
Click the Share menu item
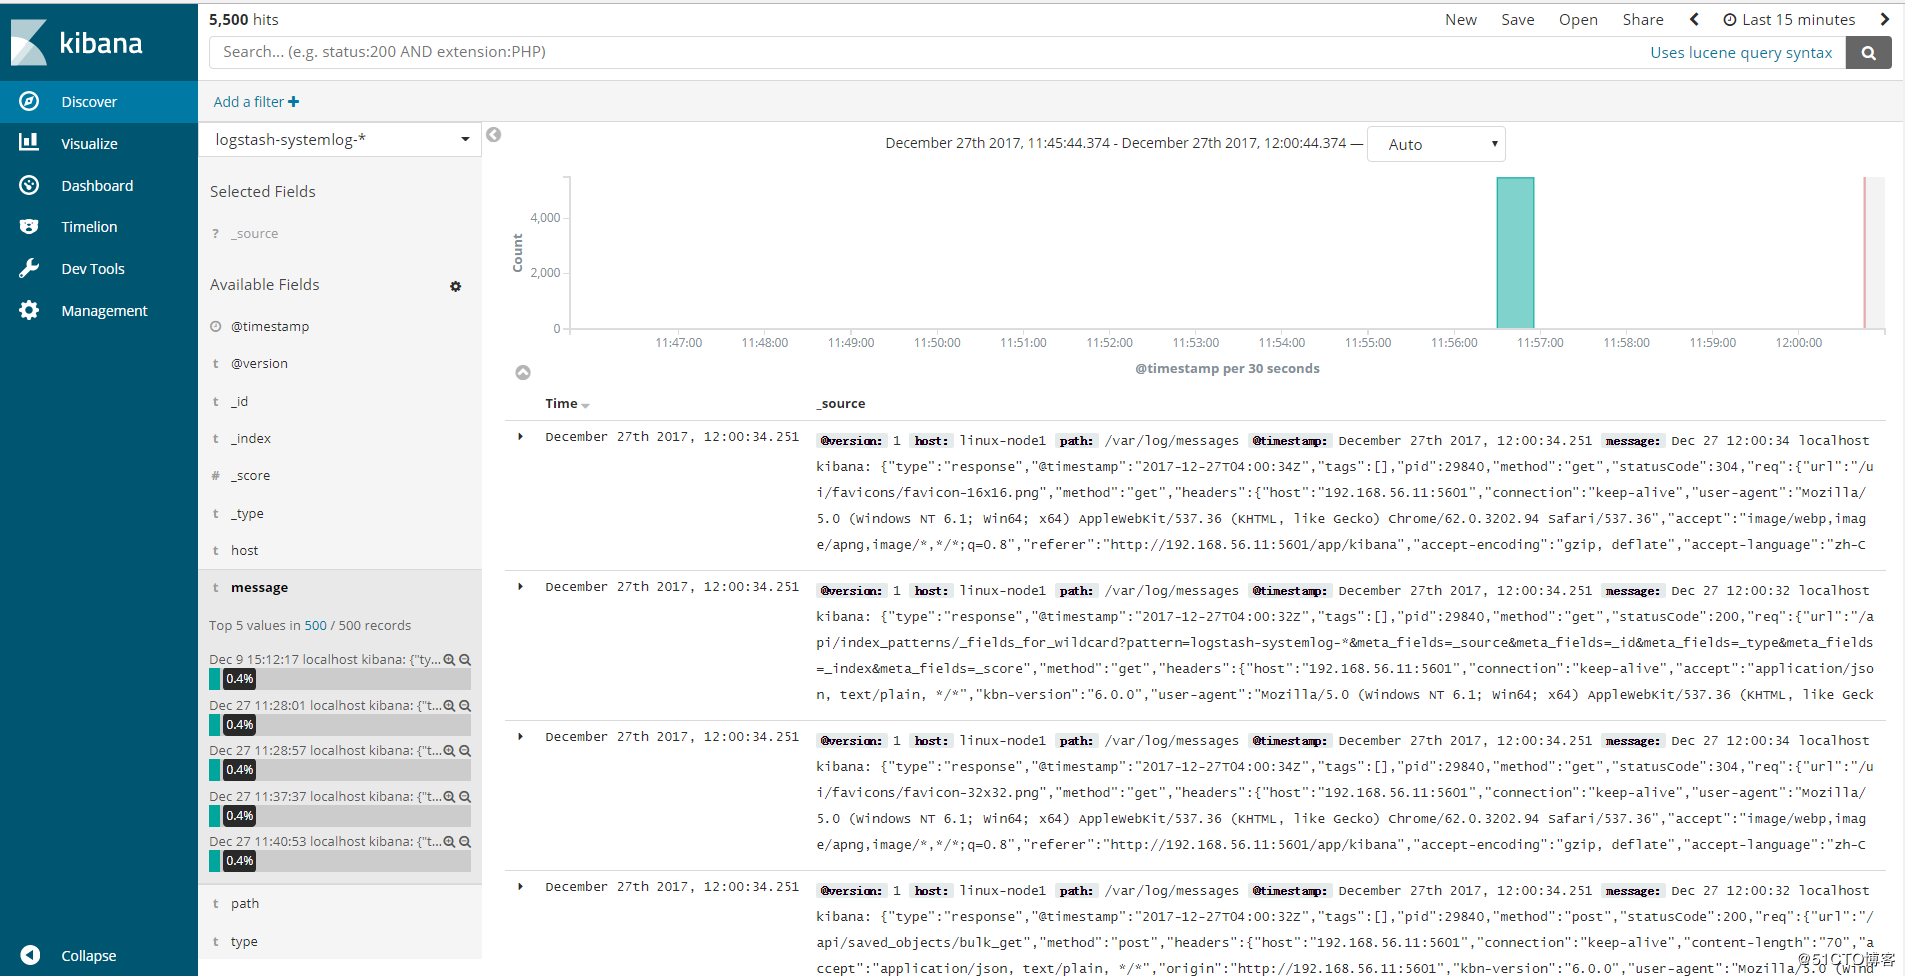click(x=1643, y=19)
